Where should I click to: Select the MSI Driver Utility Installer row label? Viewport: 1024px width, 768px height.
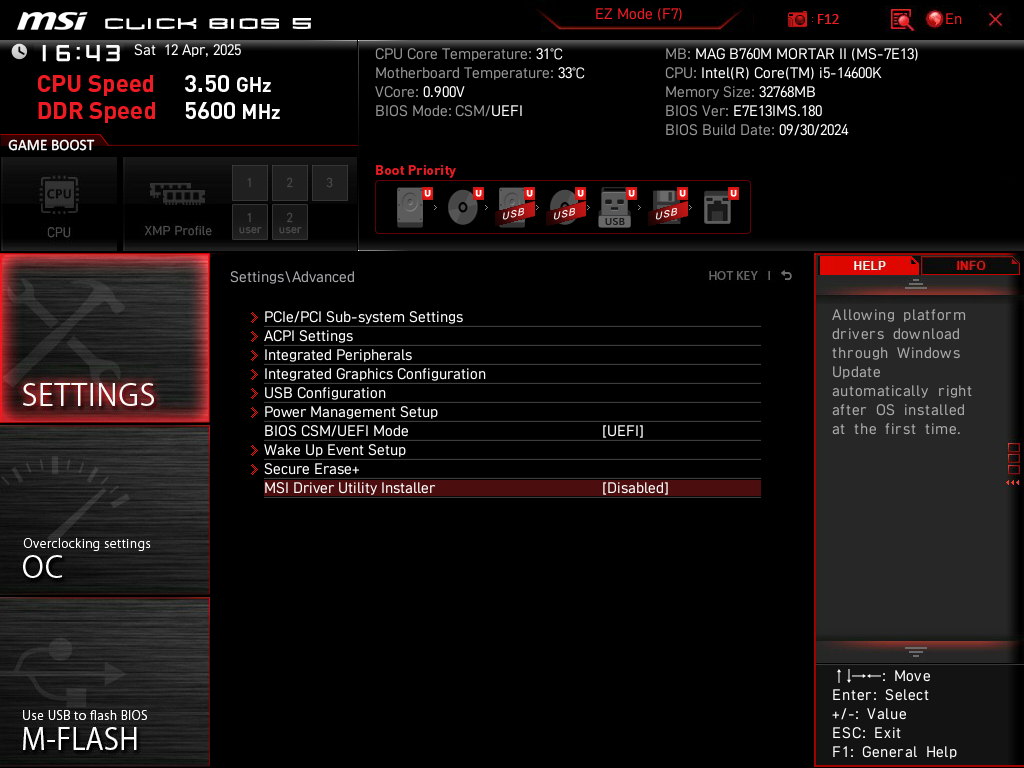[349, 488]
